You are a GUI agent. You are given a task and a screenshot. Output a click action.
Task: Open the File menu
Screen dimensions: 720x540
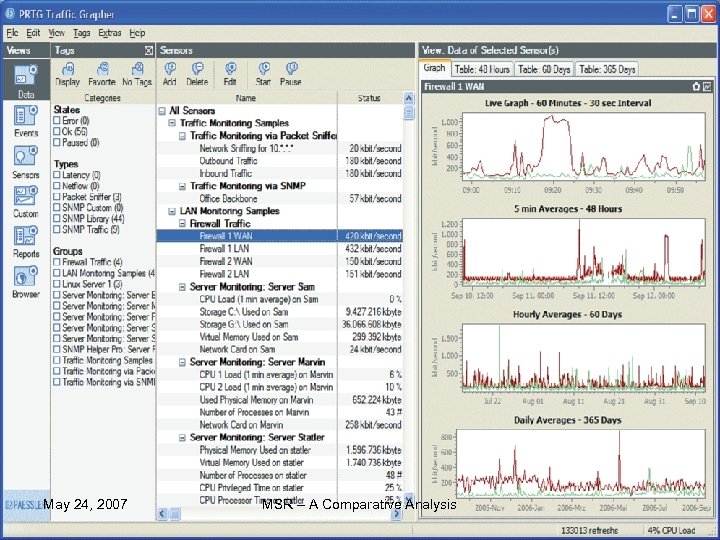tap(12, 33)
